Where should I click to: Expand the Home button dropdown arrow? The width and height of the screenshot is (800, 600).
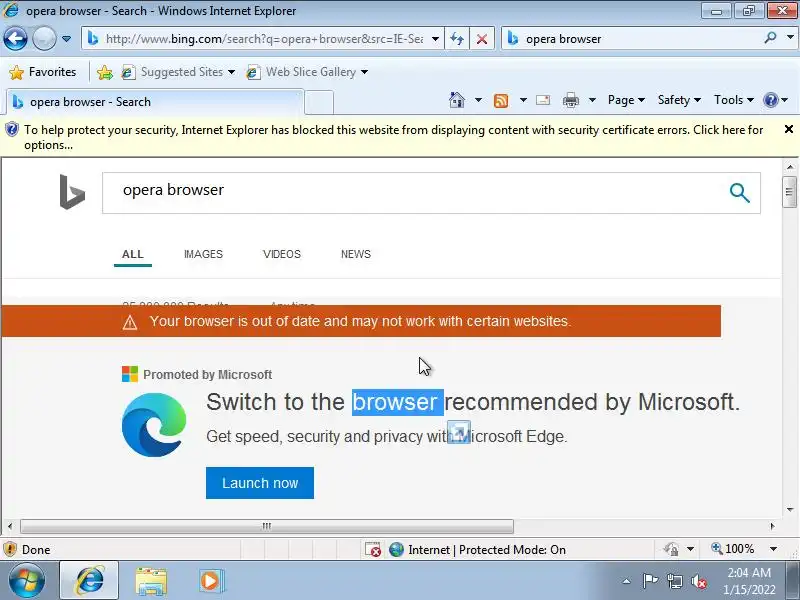pyautogui.click(x=478, y=100)
